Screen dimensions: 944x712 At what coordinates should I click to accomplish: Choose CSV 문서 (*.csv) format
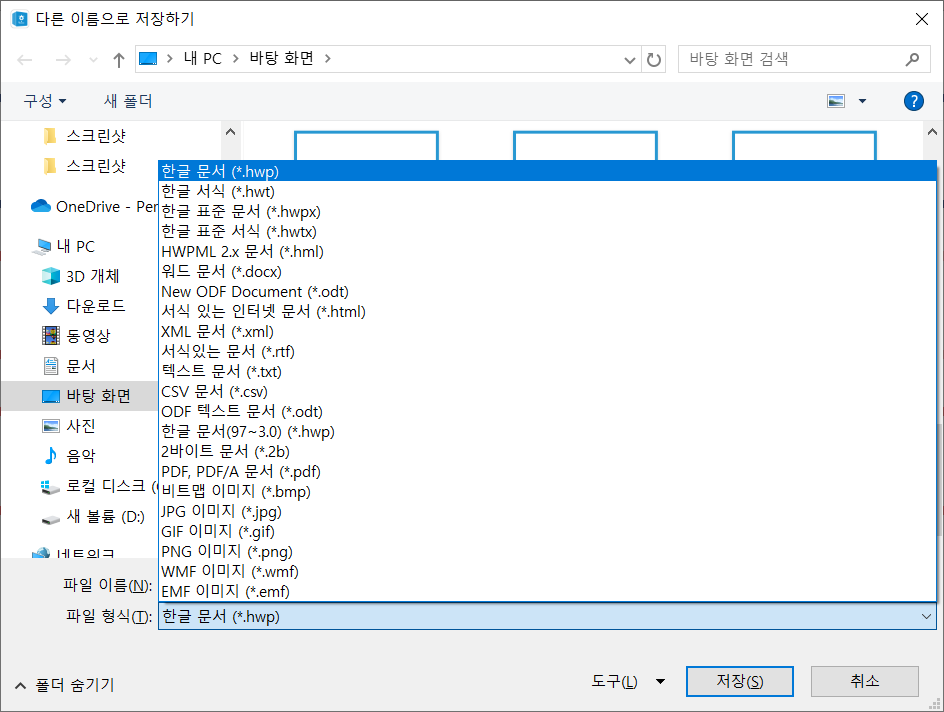[x=547, y=391]
